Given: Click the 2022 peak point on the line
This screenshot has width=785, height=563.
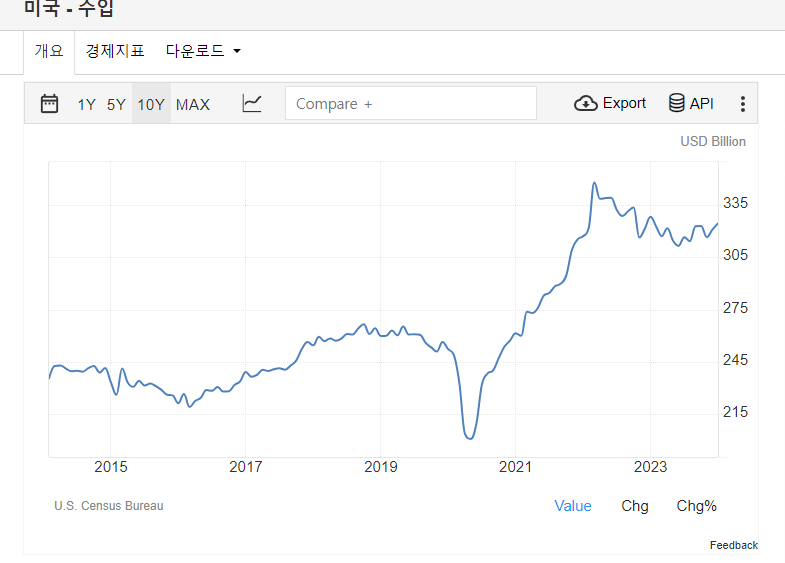Looking at the screenshot, I should click(594, 183).
